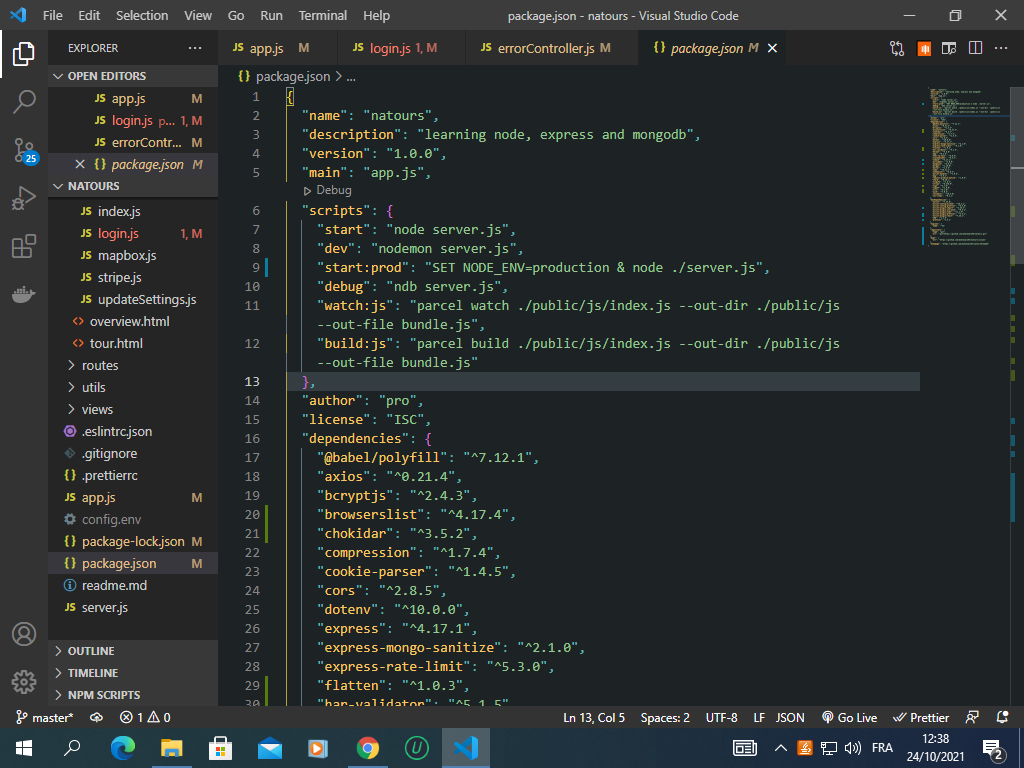Open the Selection menu

(142, 15)
